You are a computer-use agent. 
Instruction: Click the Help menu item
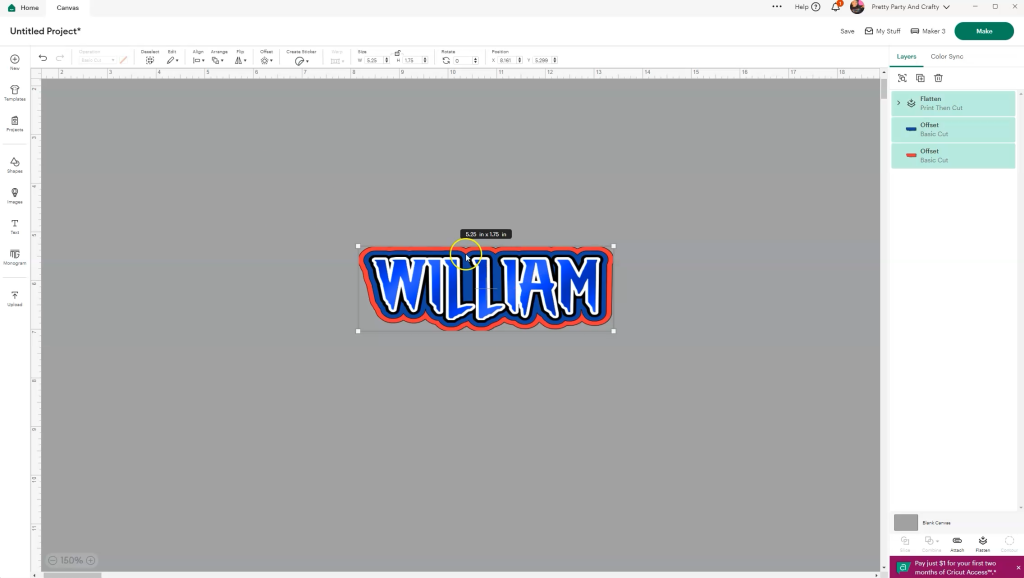click(807, 7)
